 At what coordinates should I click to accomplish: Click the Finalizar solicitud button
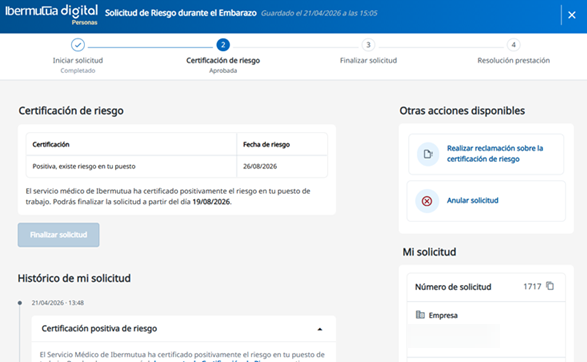point(58,235)
